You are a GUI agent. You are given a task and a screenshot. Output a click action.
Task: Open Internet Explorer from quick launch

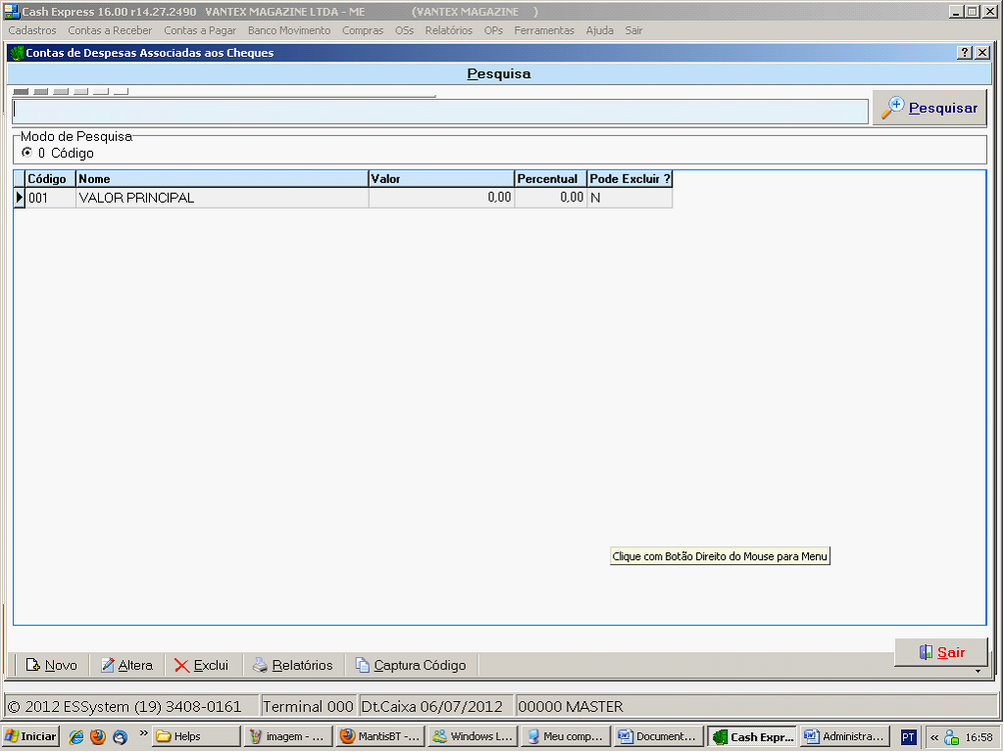pyautogui.click(x=76, y=737)
